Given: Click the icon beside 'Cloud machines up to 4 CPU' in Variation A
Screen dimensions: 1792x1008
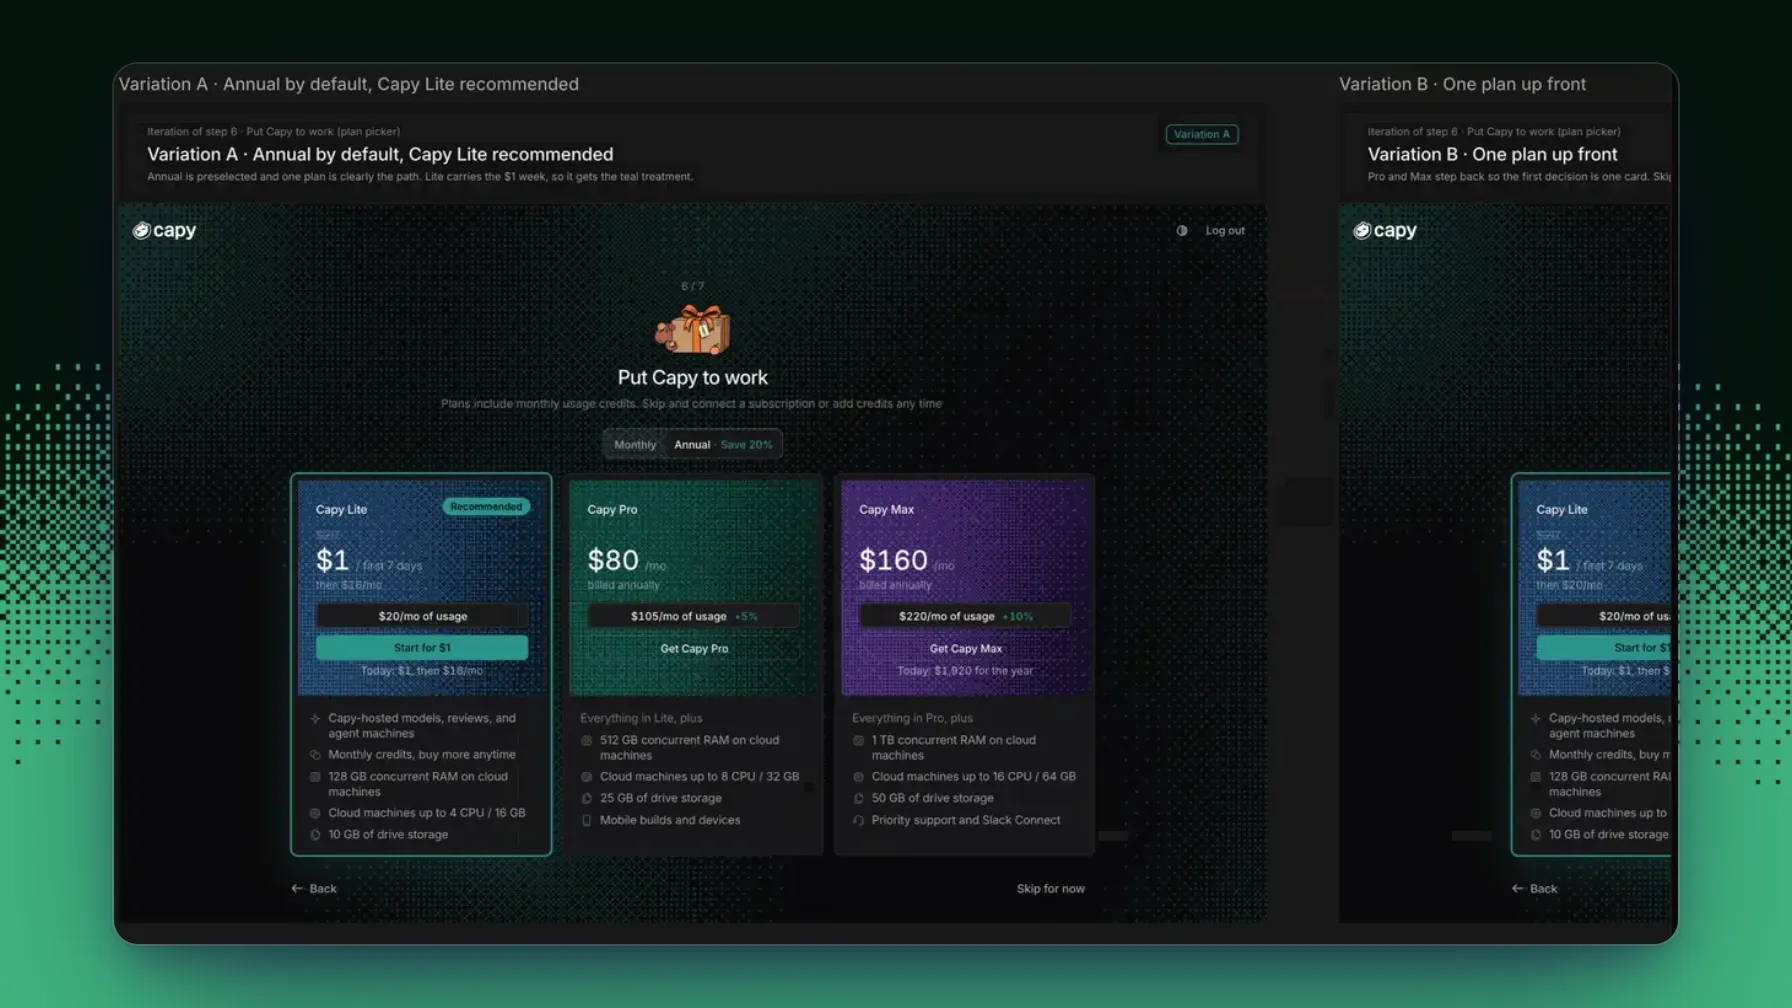Looking at the screenshot, I should (x=315, y=813).
